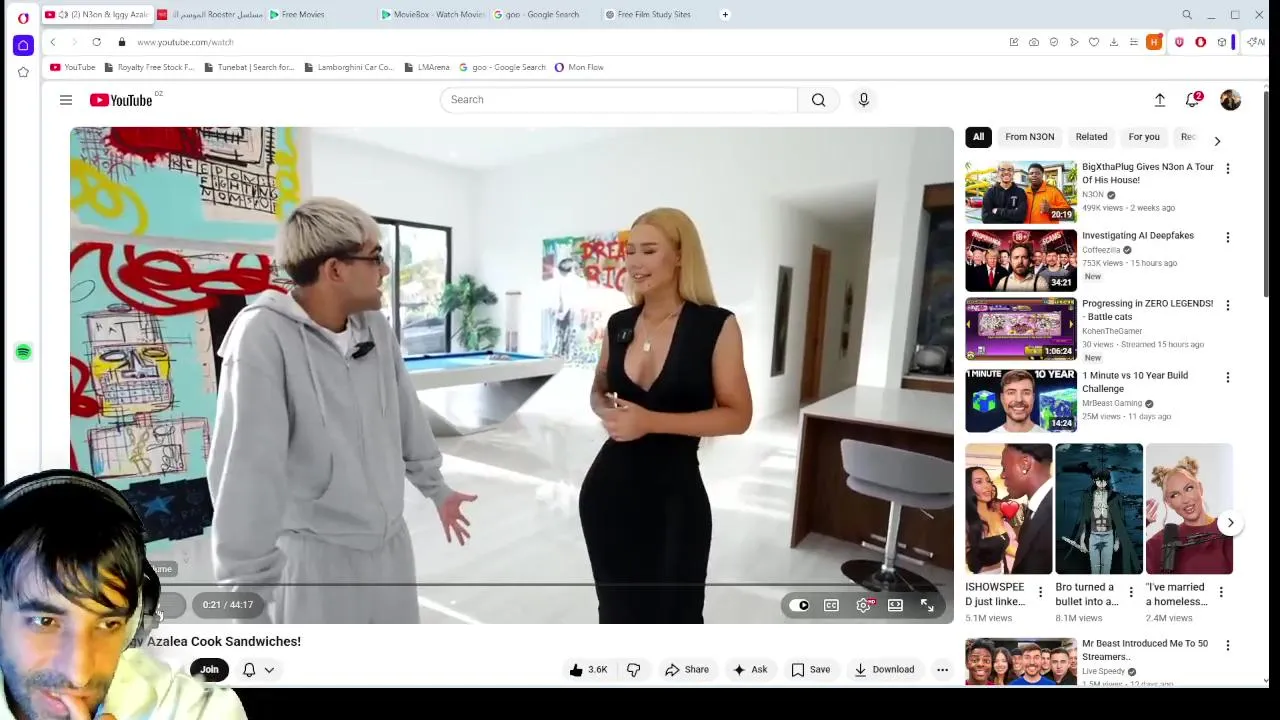Screen dimensions: 1280x720
Task: Open options menu for BigXthaPlug video
Action: click(x=1228, y=169)
